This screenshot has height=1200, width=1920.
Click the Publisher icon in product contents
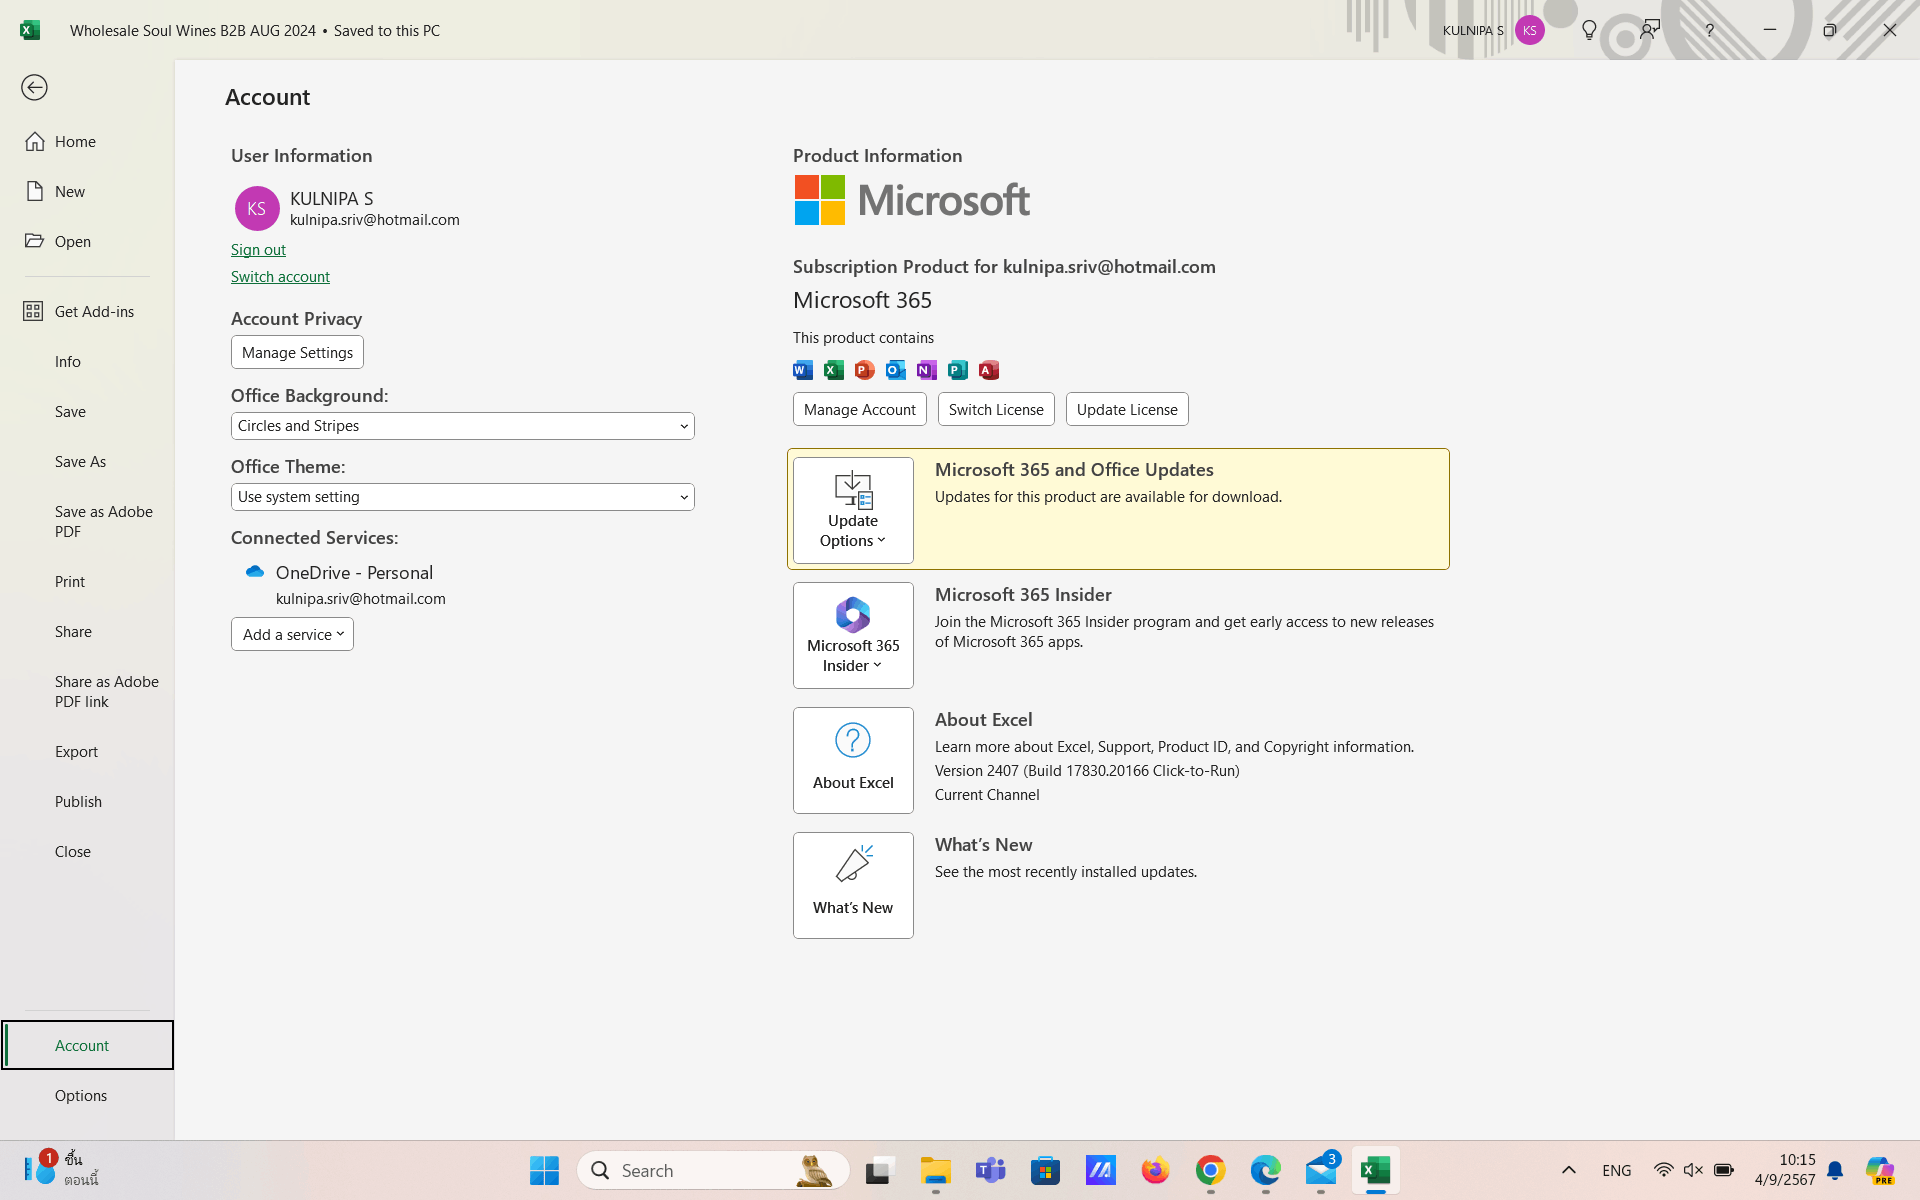(958, 370)
